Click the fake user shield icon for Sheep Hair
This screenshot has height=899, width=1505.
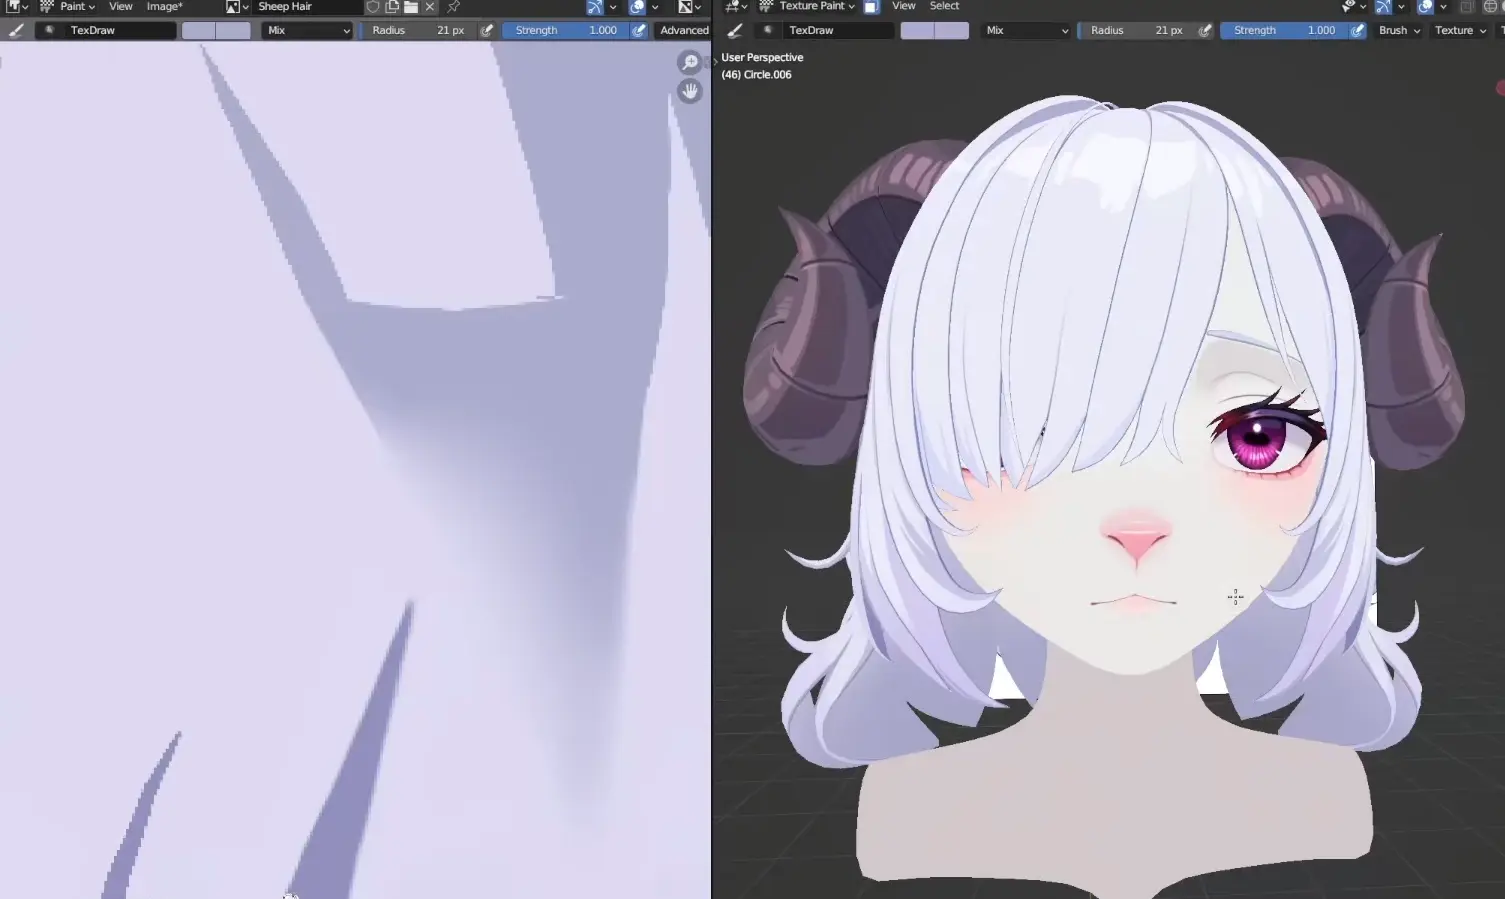373,7
